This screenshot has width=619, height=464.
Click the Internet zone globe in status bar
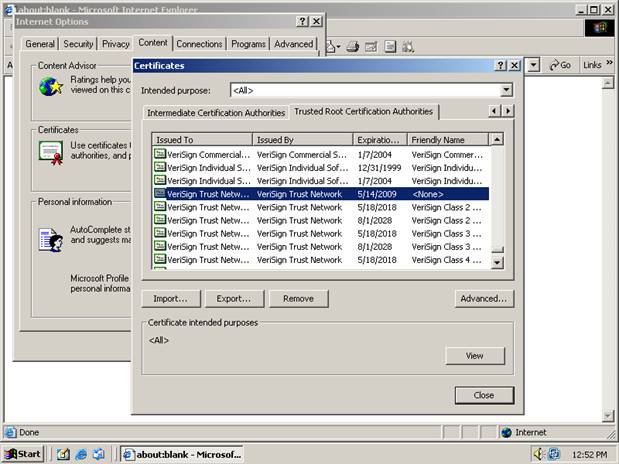point(506,433)
